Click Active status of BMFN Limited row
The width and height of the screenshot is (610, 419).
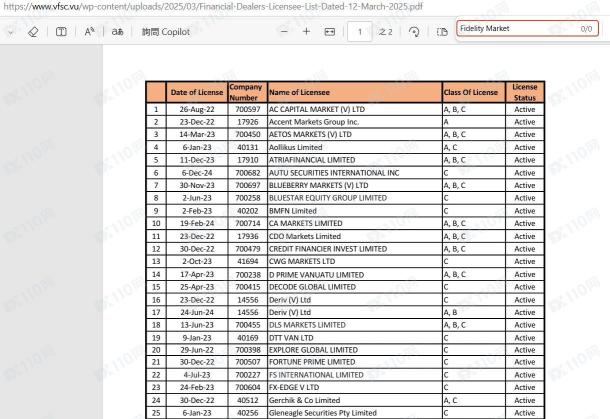coord(524,211)
